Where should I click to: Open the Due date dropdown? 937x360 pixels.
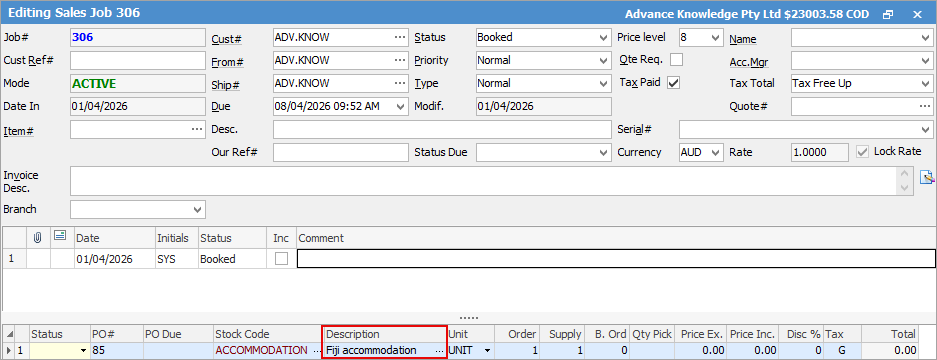click(x=400, y=106)
